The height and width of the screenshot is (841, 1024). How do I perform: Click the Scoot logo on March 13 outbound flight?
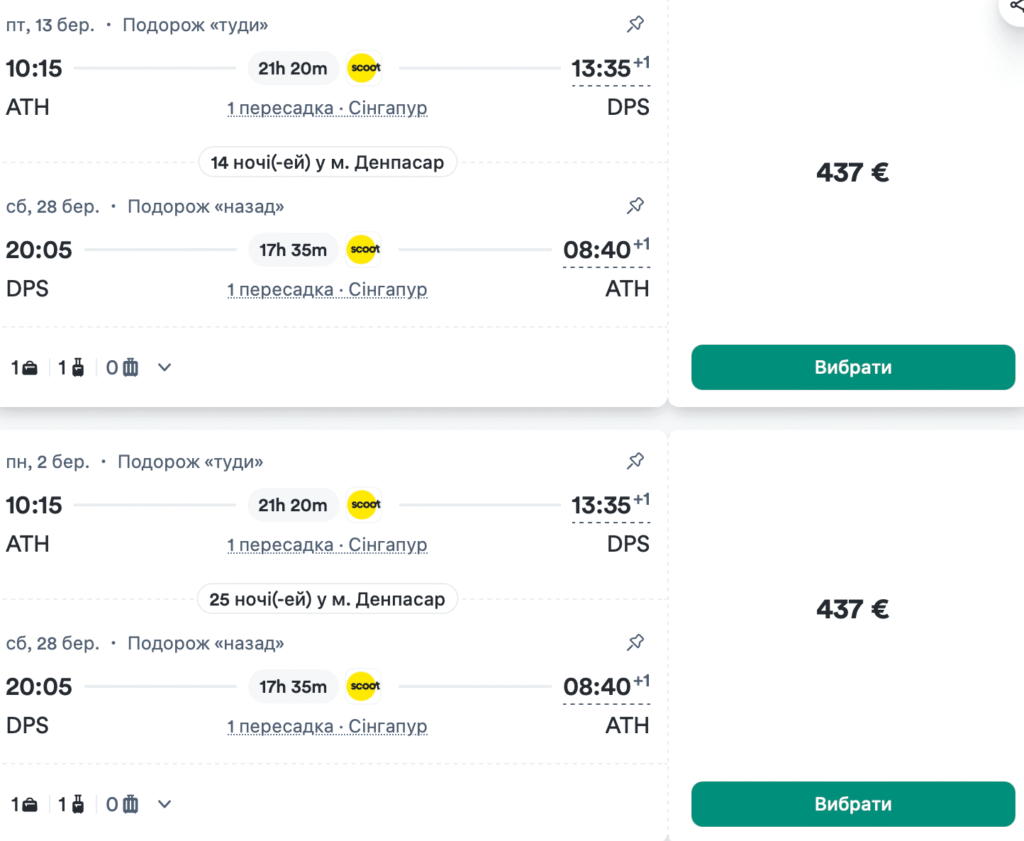pyautogui.click(x=364, y=68)
